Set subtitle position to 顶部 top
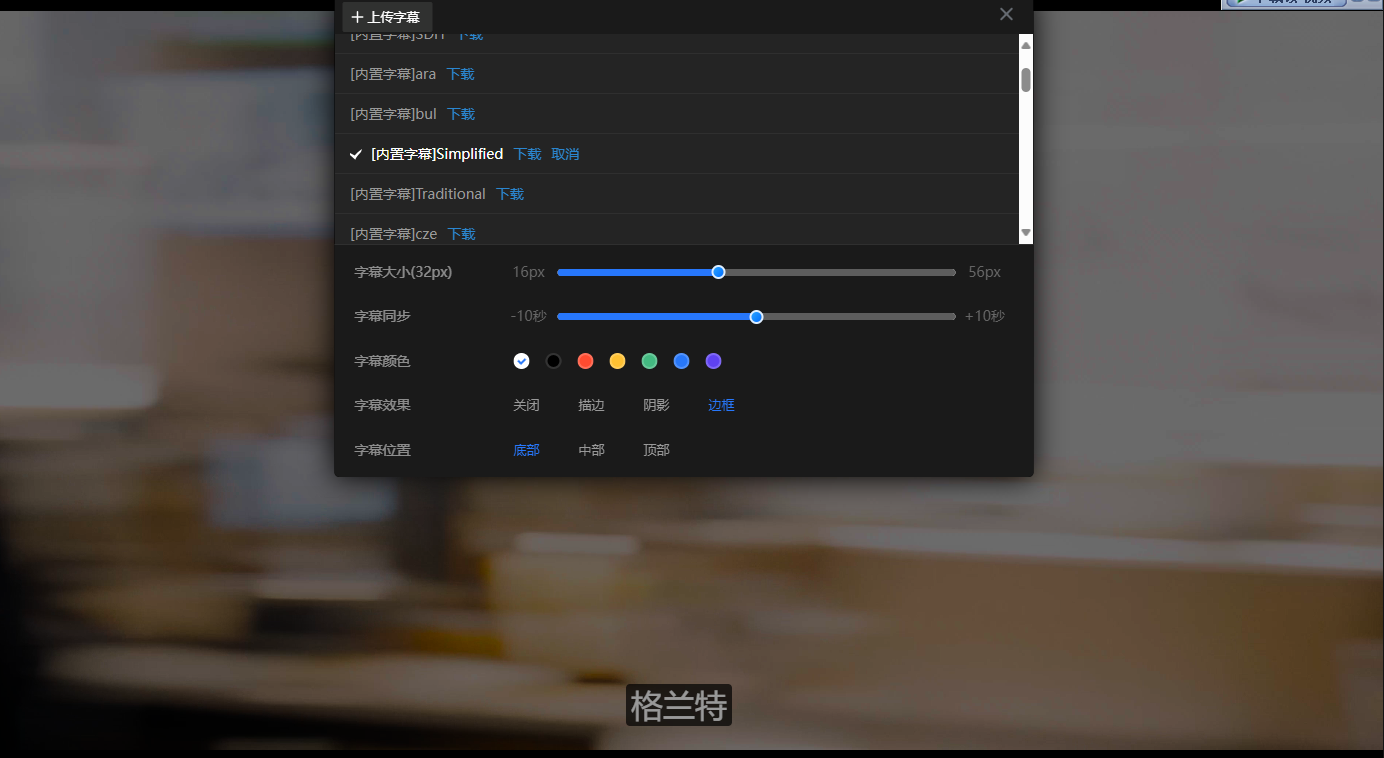The height and width of the screenshot is (758, 1384). pyautogui.click(x=656, y=450)
